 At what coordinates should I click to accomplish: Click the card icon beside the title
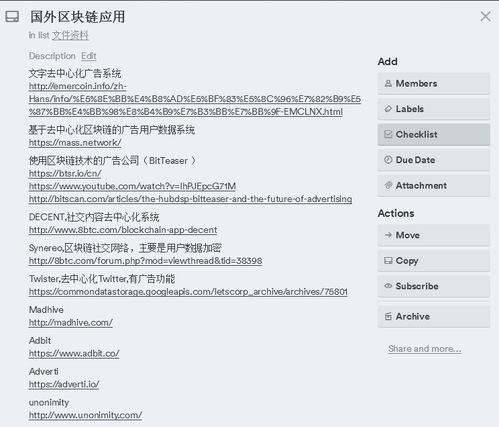click(12, 16)
